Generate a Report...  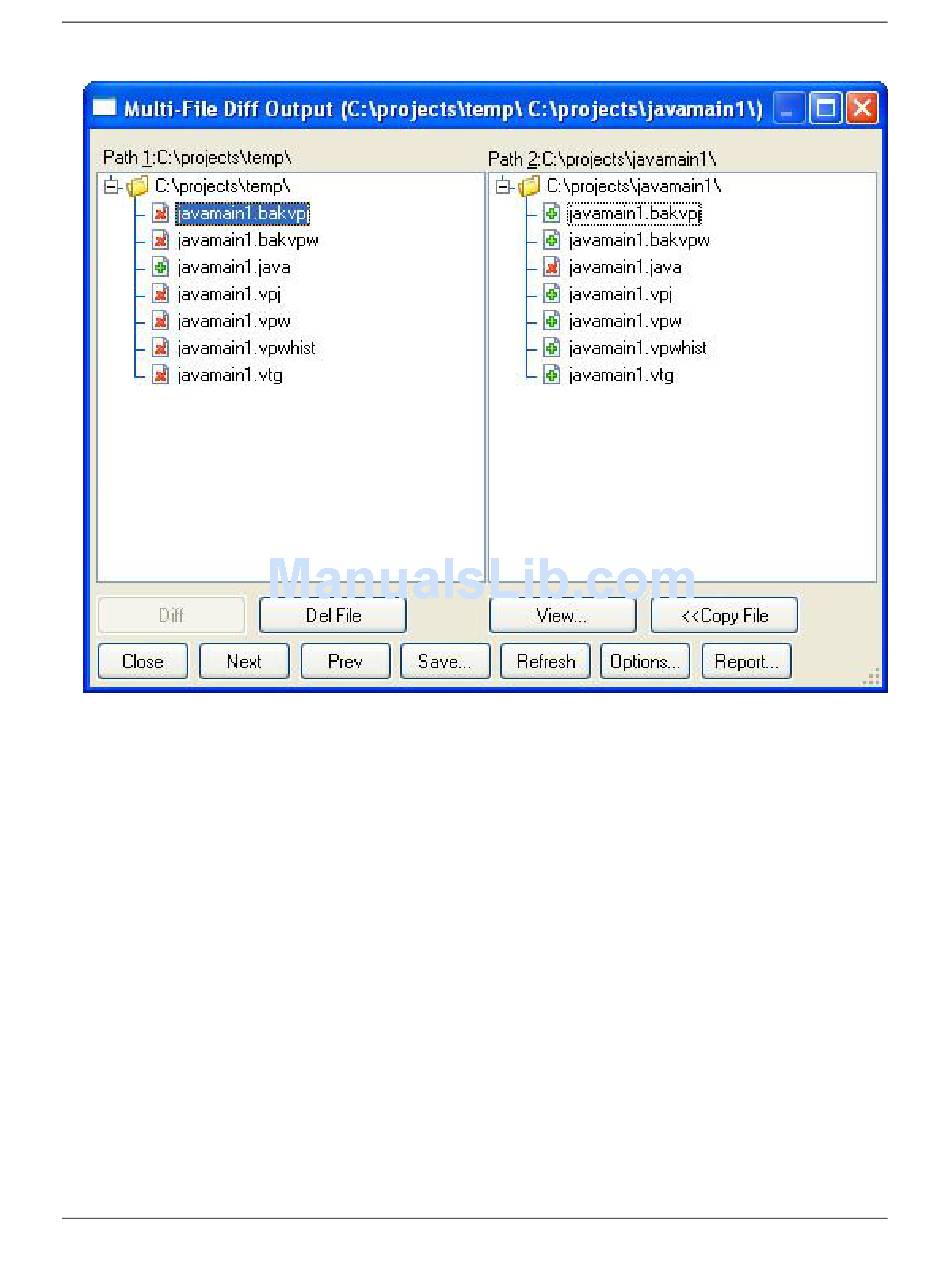tap(746, 661)
